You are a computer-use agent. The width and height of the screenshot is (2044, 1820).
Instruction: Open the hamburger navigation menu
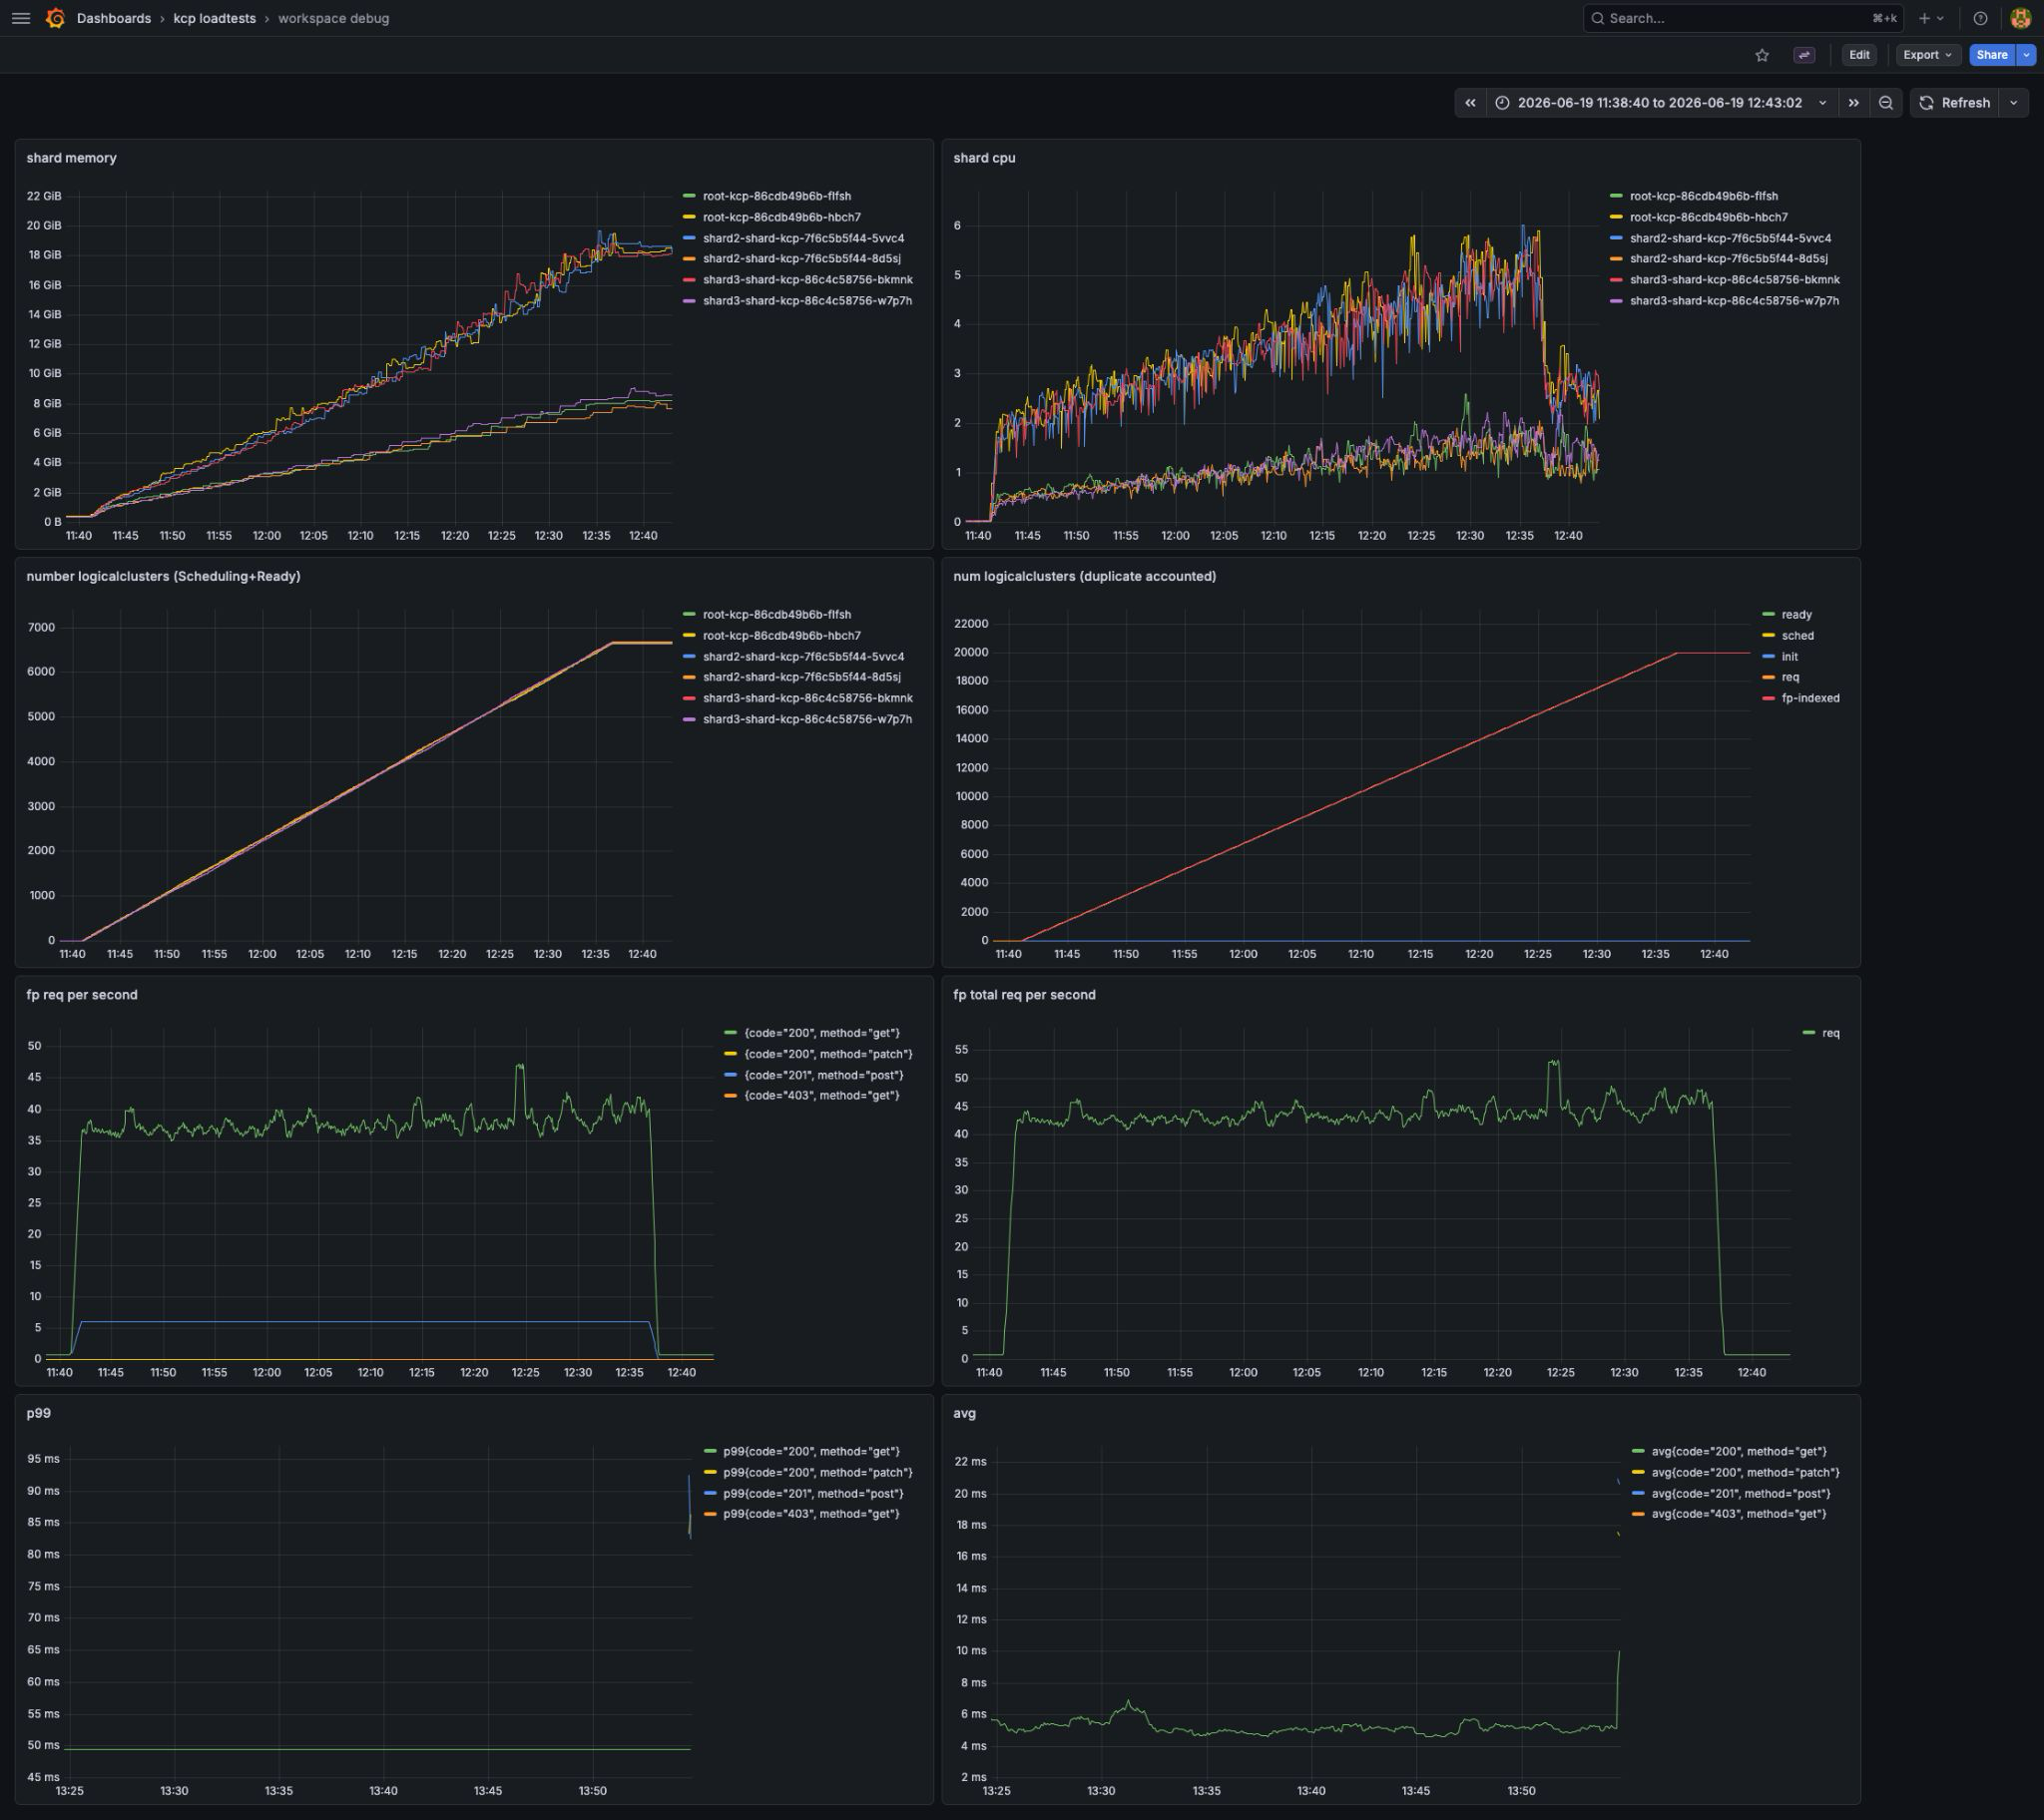21,18
